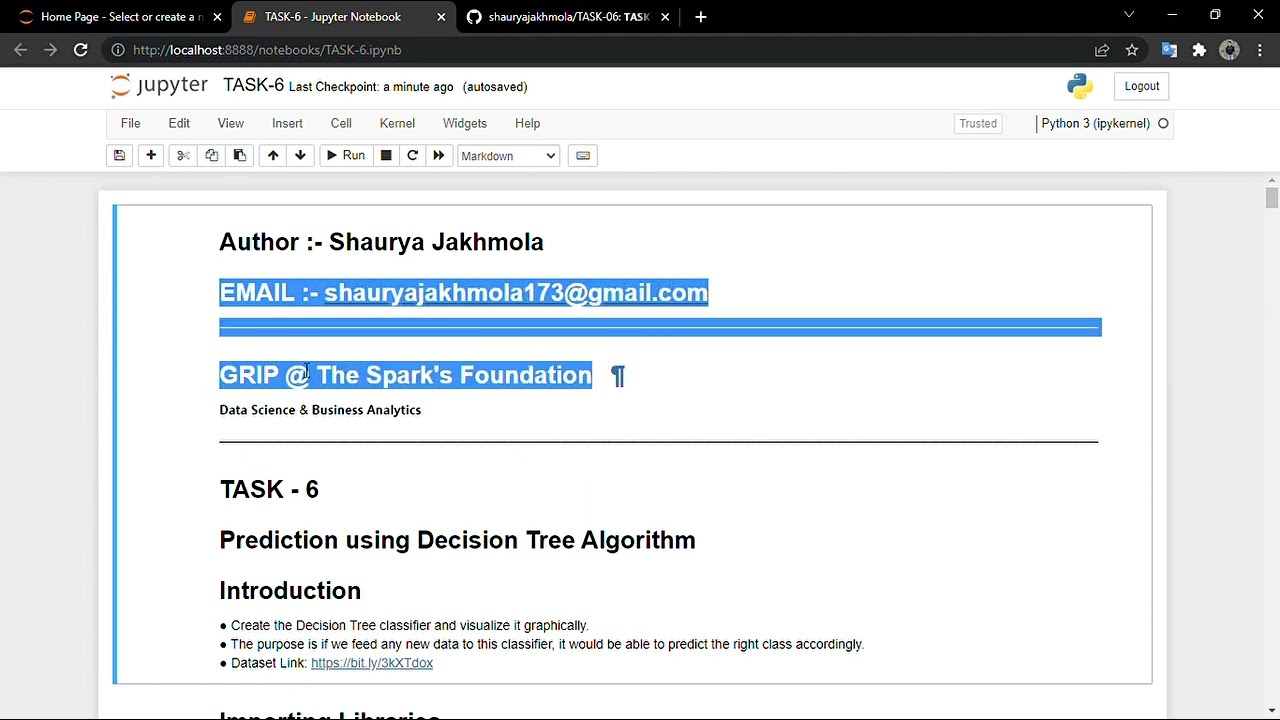
Task: Click the highlighted EMAIL heading
Action: (463, 293)
